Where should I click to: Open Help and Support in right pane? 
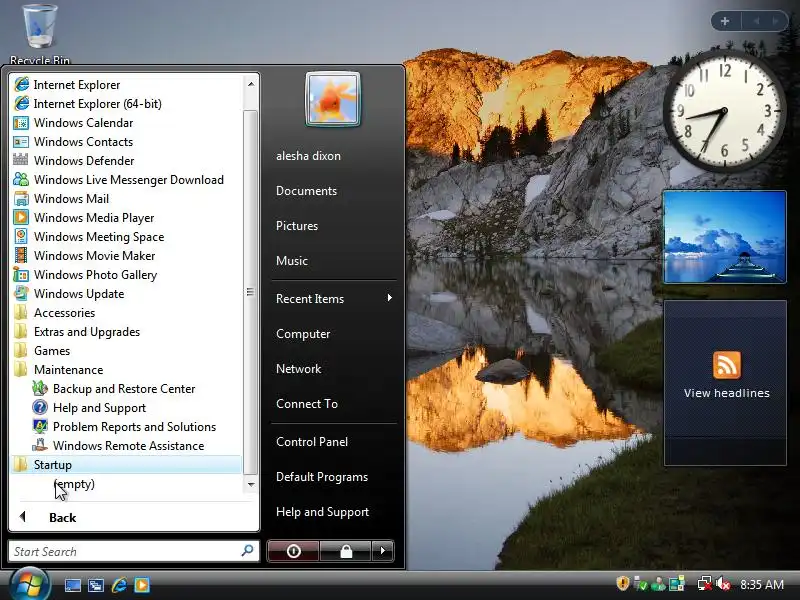point(322,512)
